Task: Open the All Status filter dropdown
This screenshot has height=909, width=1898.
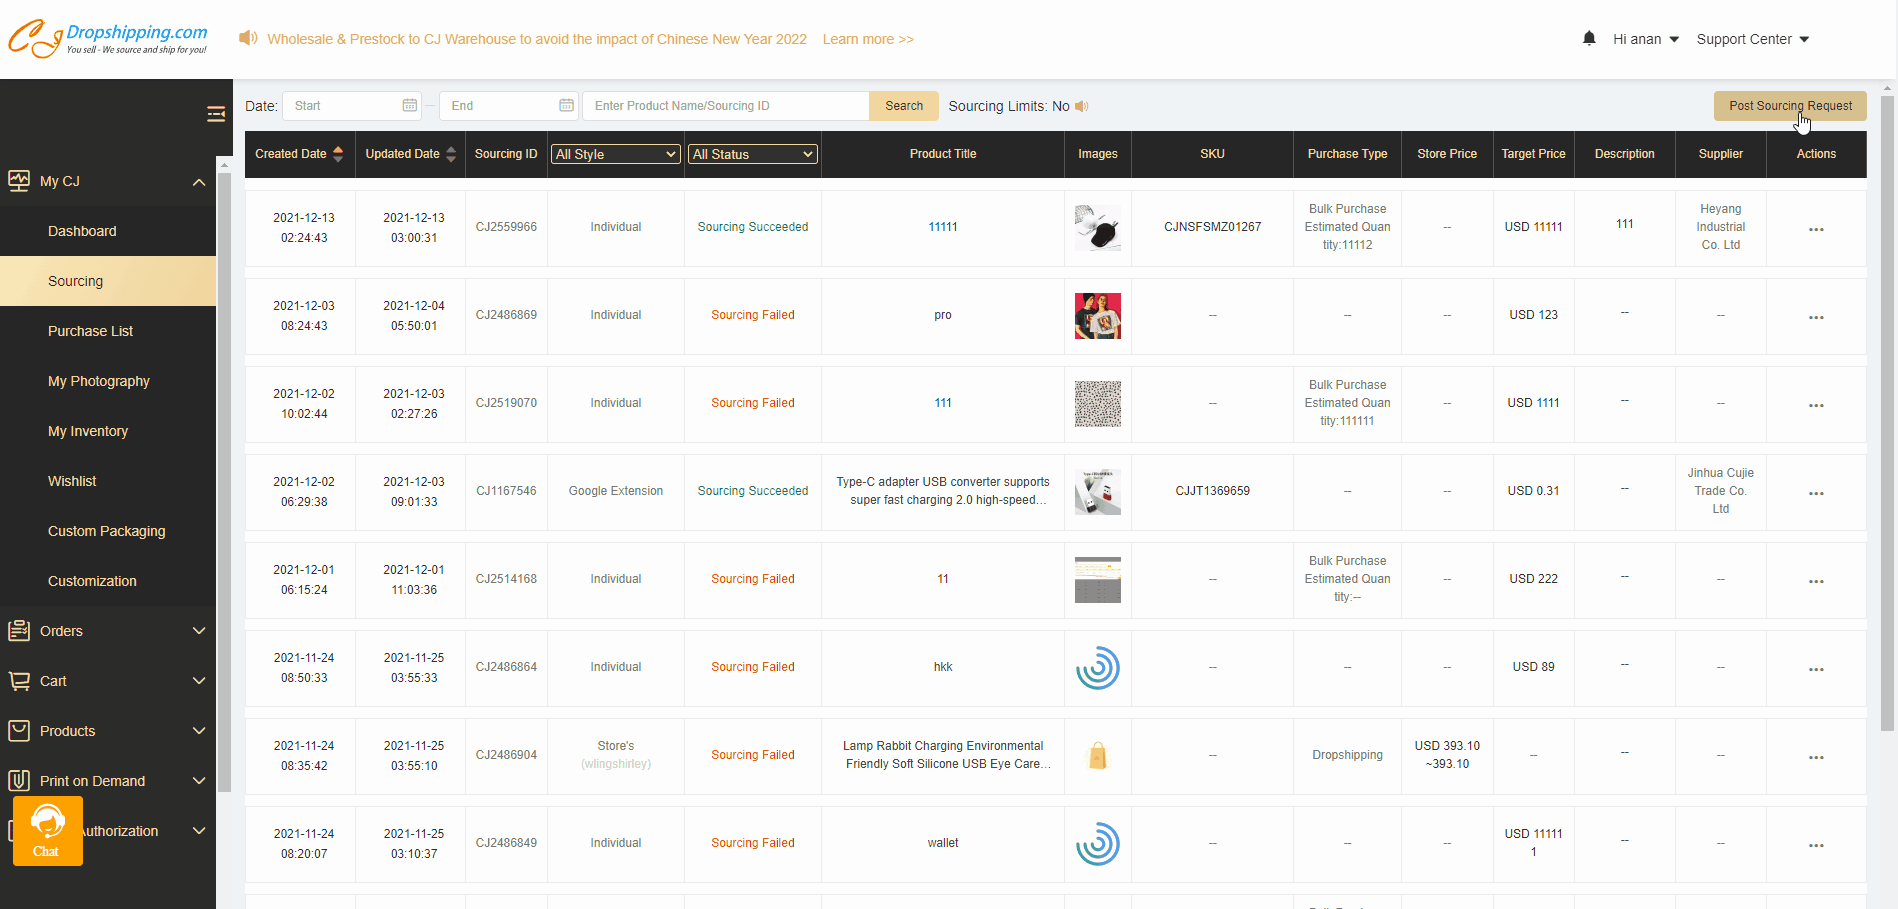Action: coord(753,154)
